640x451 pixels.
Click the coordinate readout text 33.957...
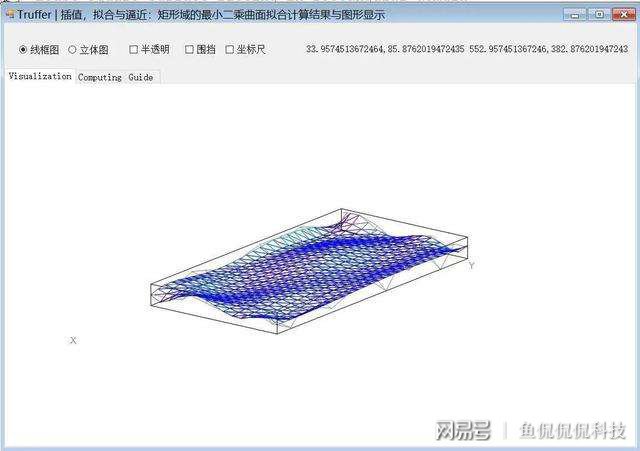(467, 49)
